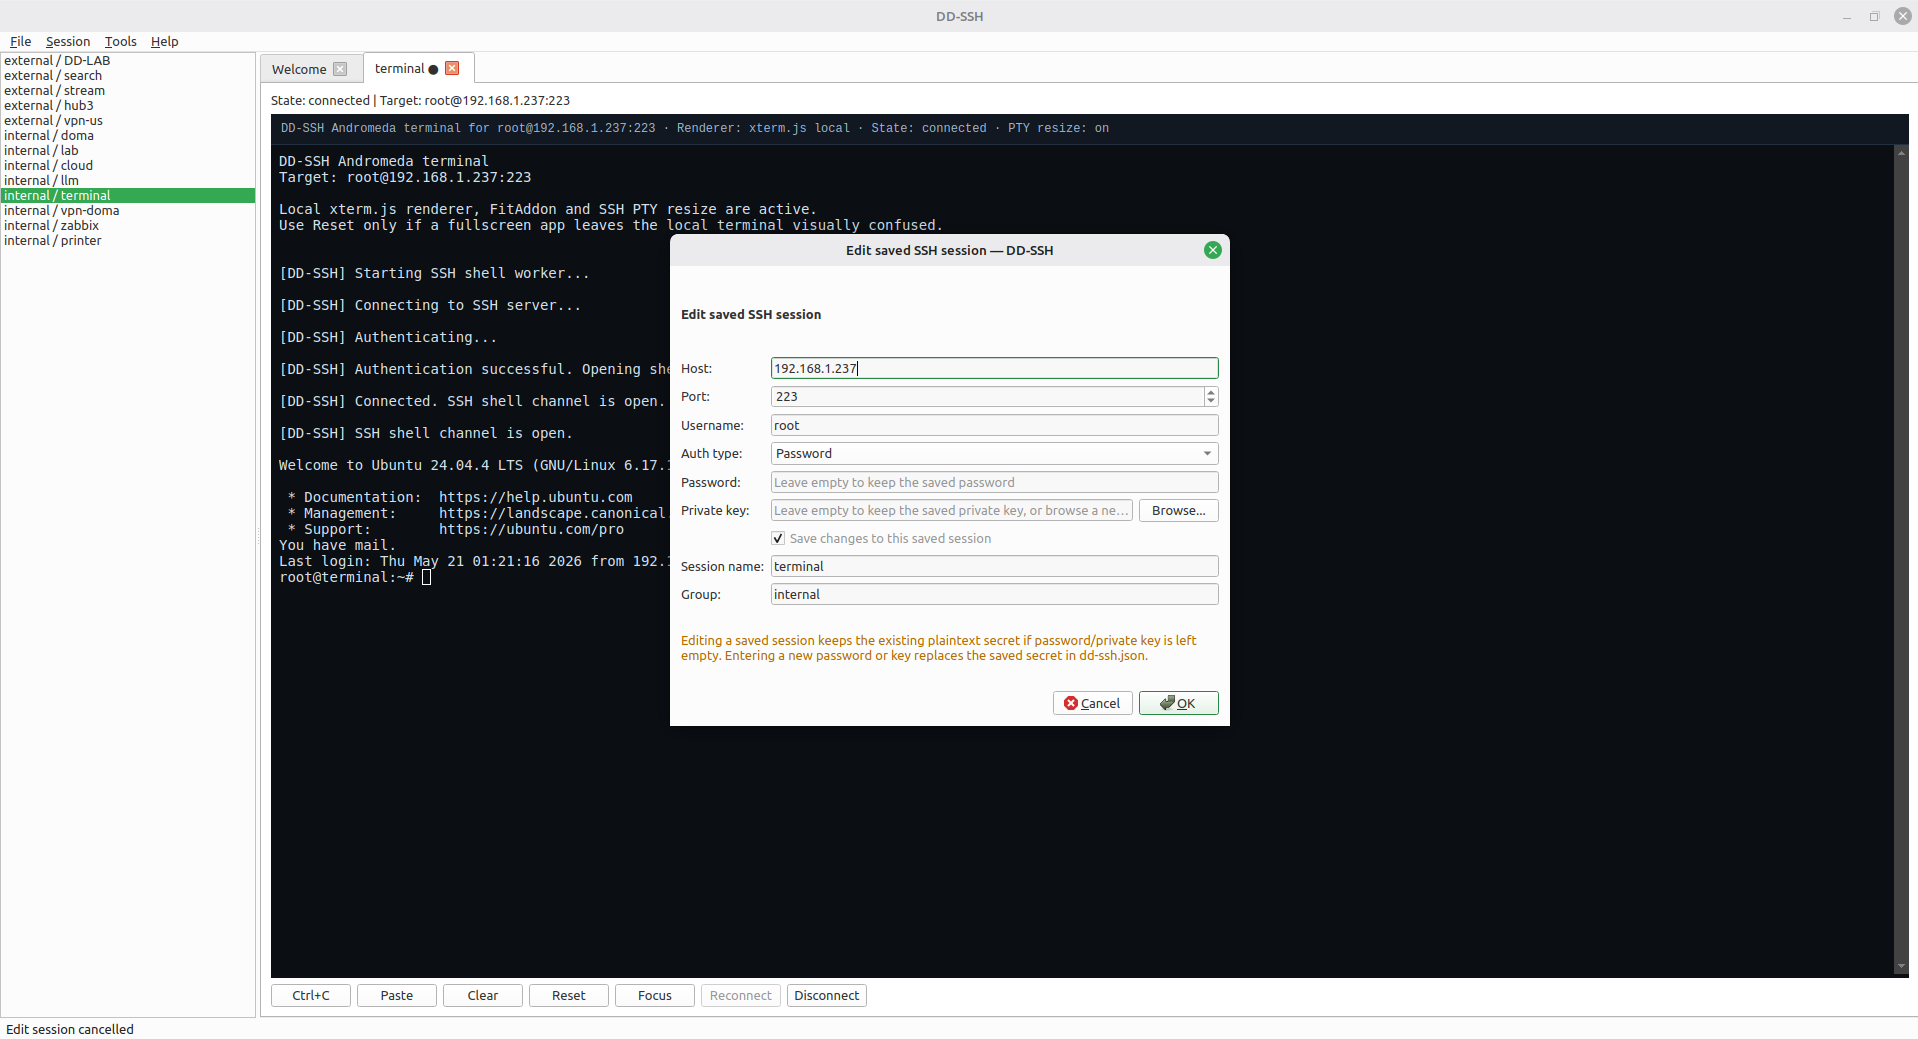
Task: Browse for a private key file
Action: click(1178, 510)
